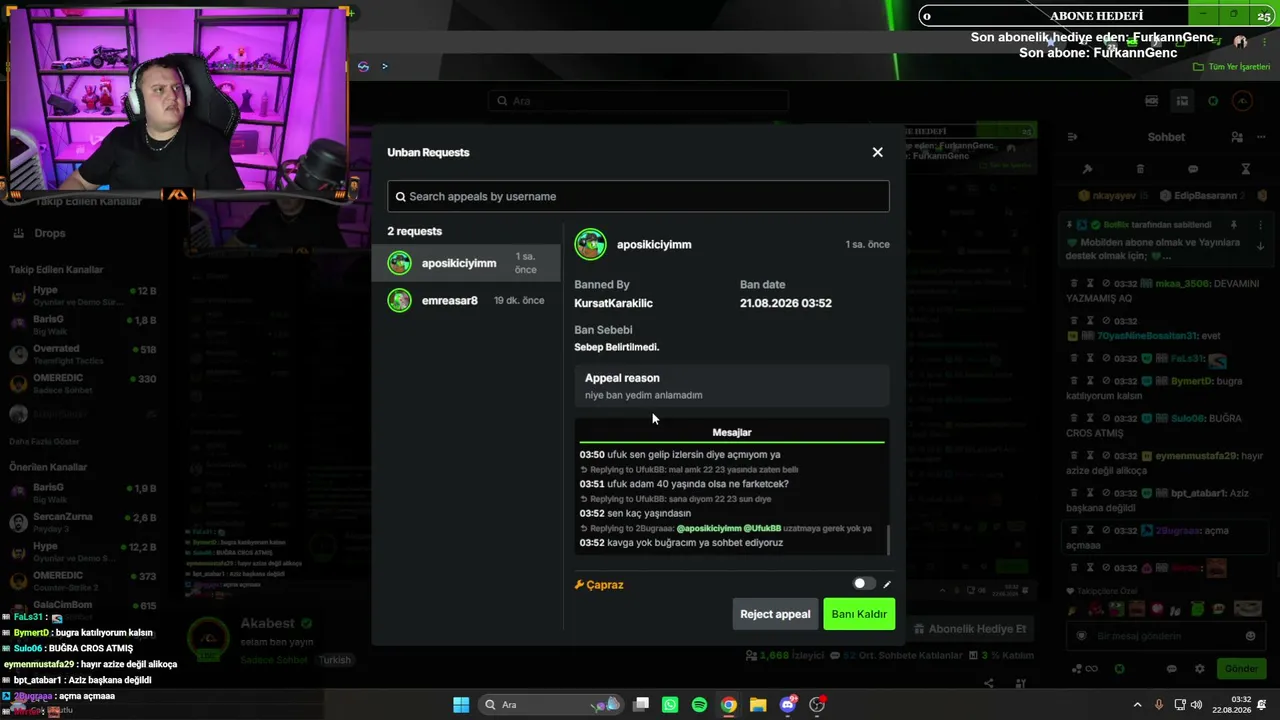The width and height of the screenshot is (1280, 720).
Task: Open chat settings gear icon
Action: pos(1200,669)
